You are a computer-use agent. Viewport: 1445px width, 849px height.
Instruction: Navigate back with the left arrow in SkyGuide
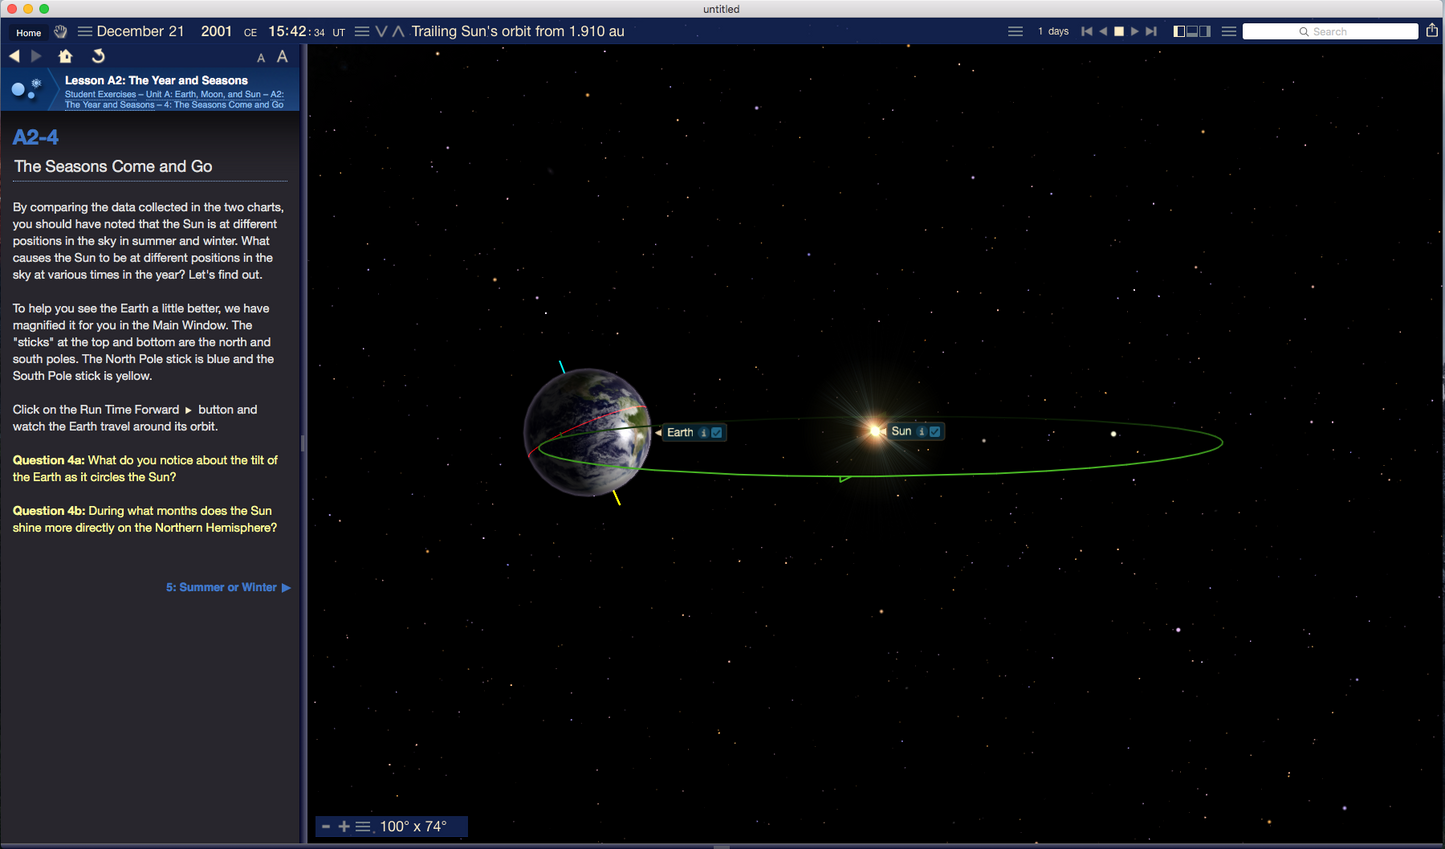[14, 56]
